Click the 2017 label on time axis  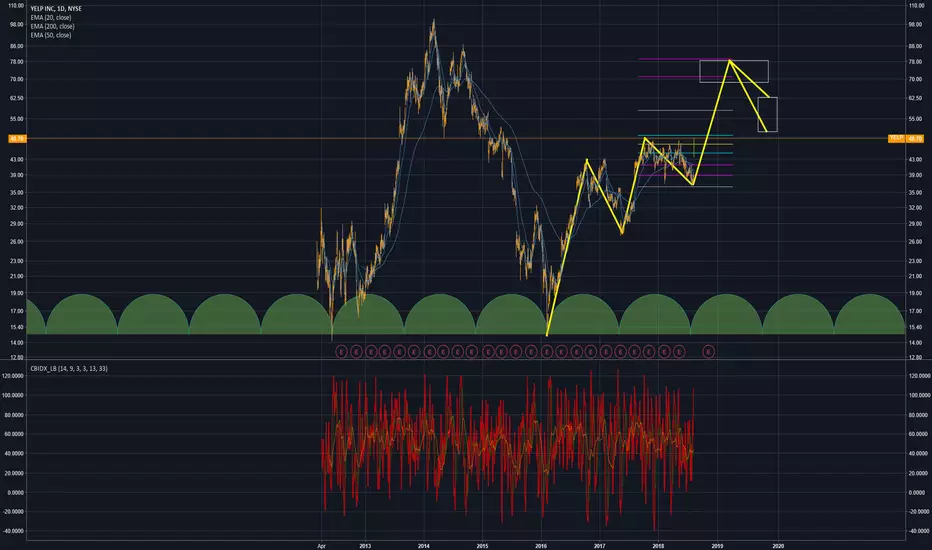(599, 546)
